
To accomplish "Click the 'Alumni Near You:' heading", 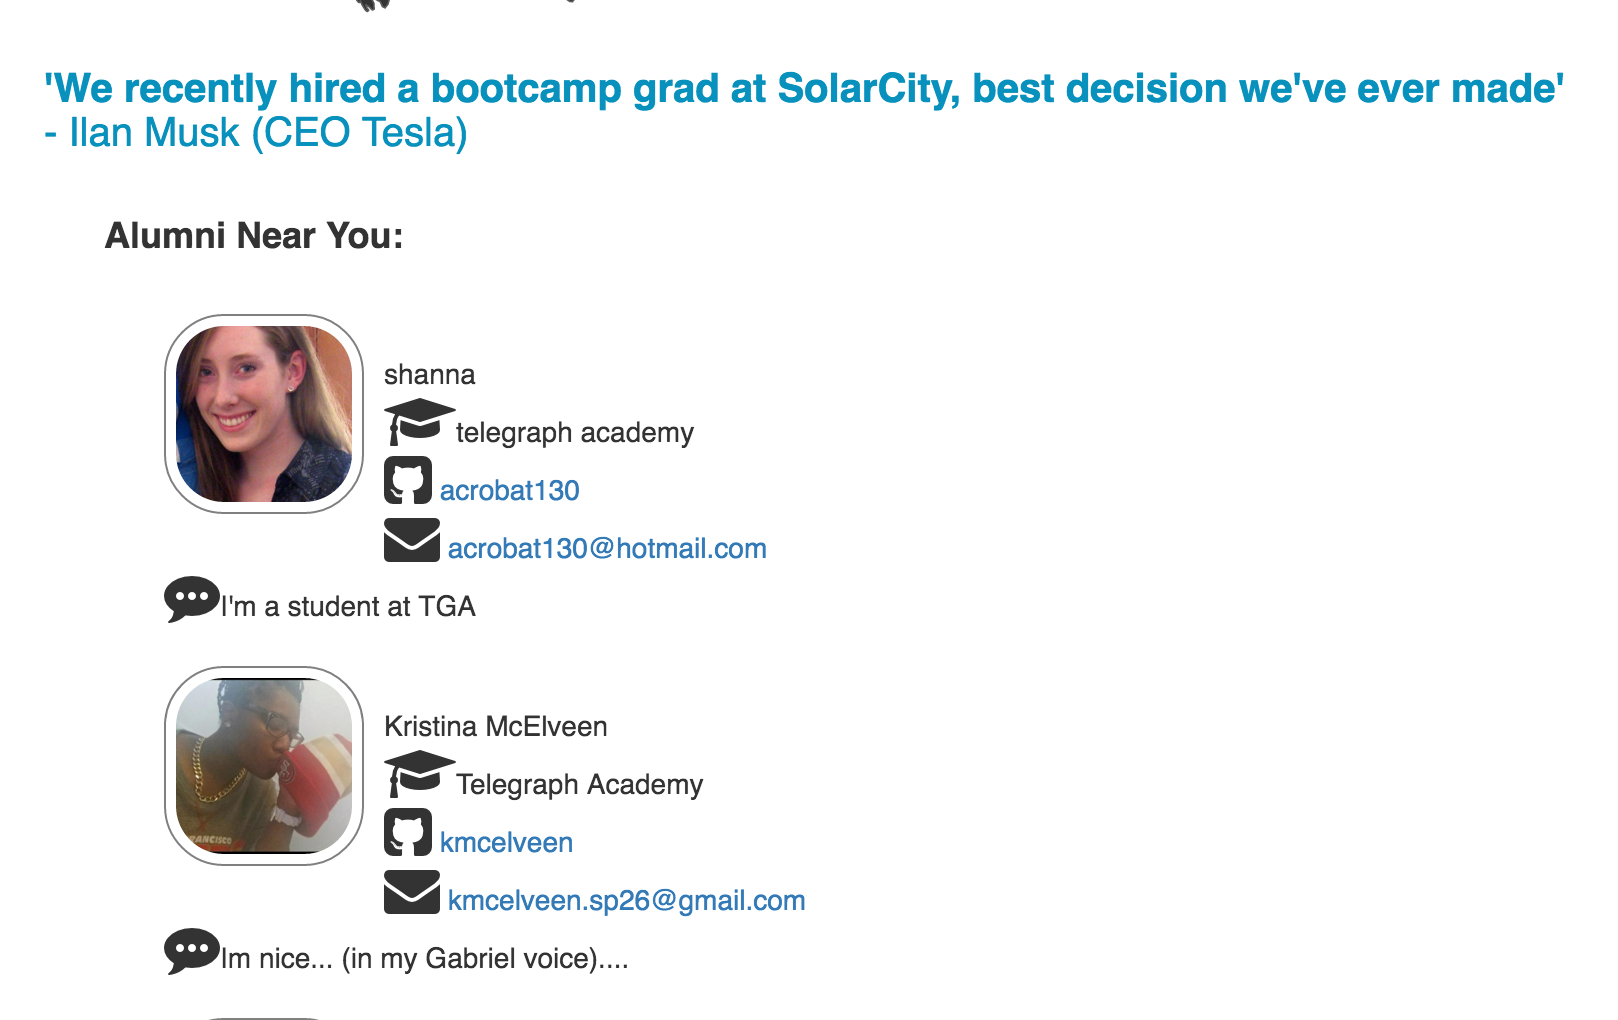I will (x=254, y=236).
